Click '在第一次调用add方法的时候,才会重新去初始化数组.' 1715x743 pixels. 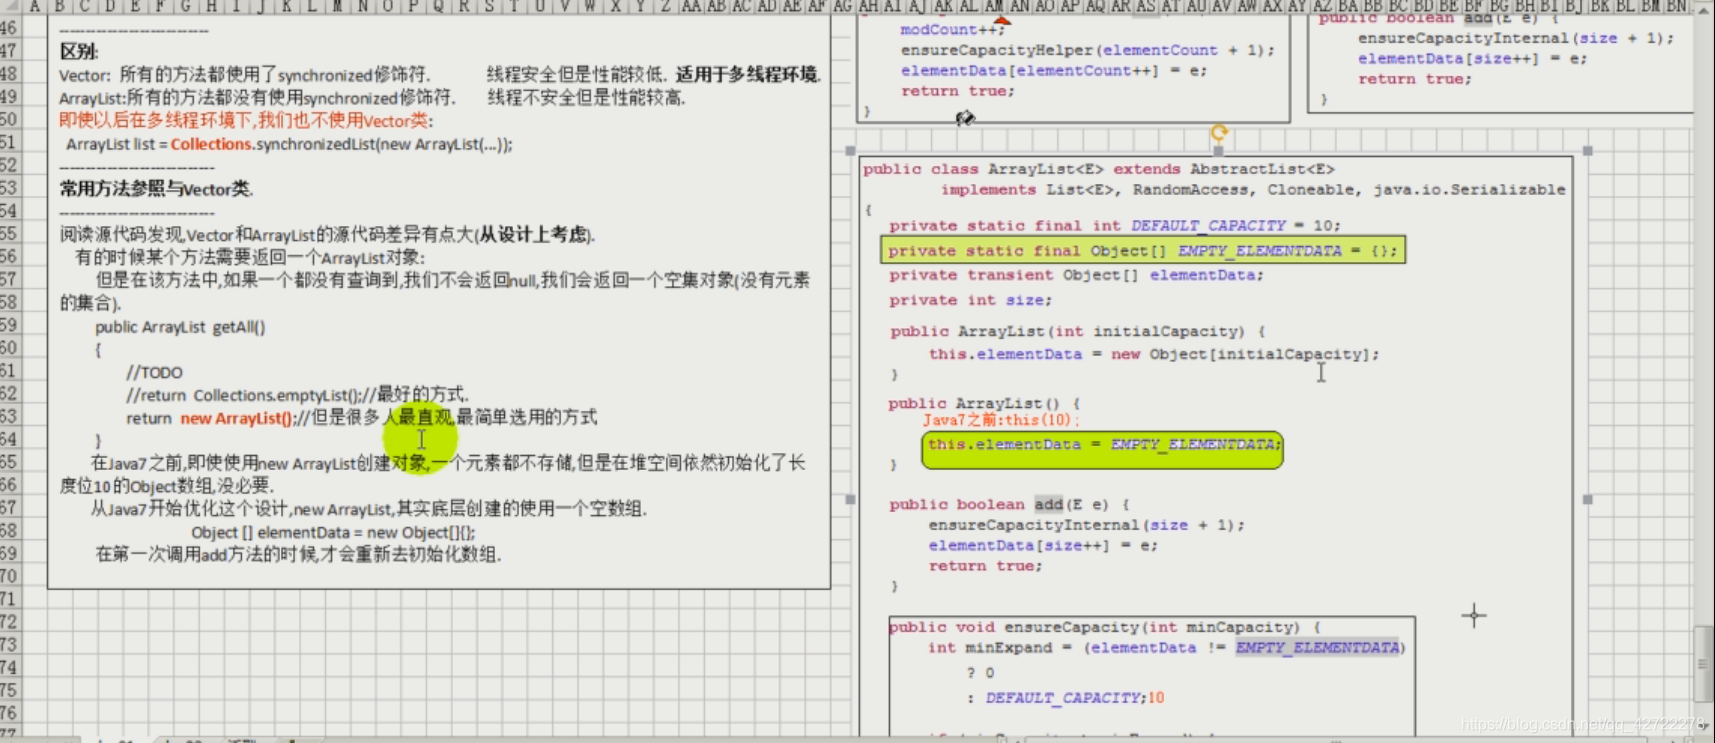pos(298,554)
